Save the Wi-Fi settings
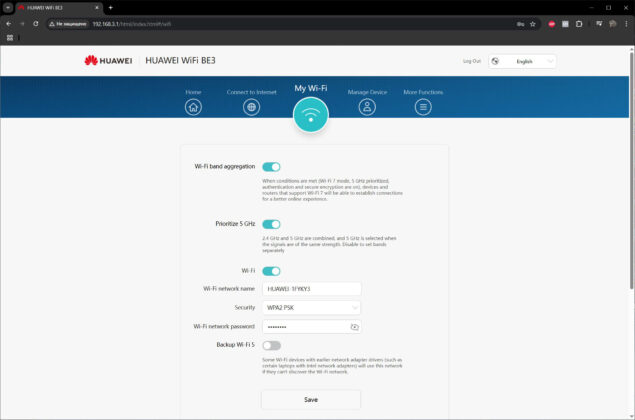 pyautogui.click(x=311, y=400)
